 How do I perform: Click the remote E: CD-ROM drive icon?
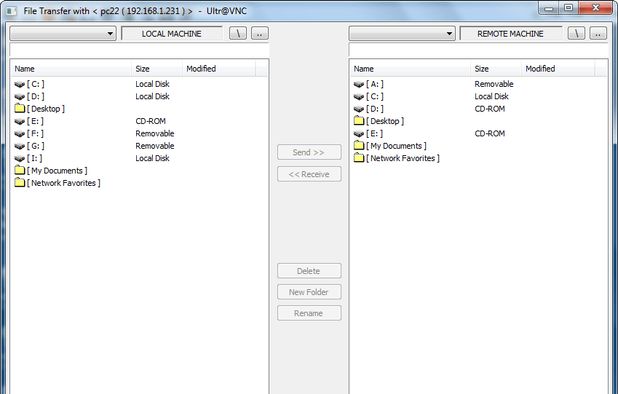(359, 134)
